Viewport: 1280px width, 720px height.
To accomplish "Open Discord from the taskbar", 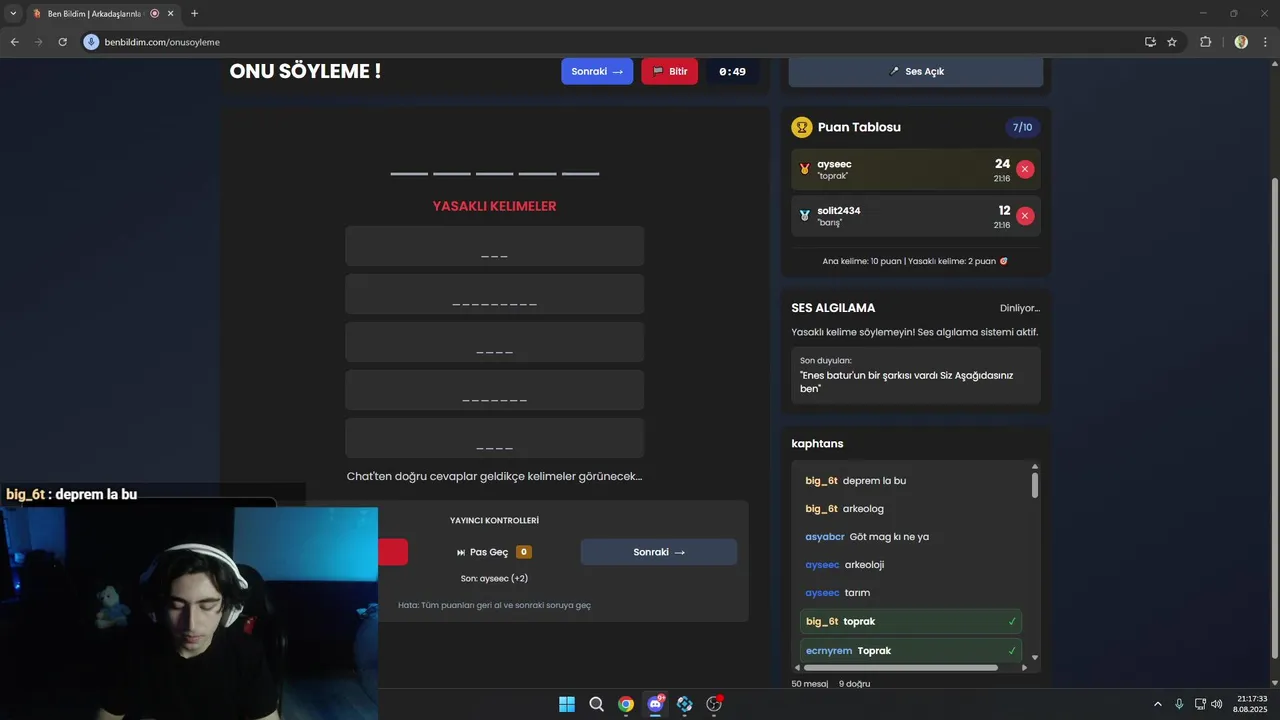I will click(655, 704).
